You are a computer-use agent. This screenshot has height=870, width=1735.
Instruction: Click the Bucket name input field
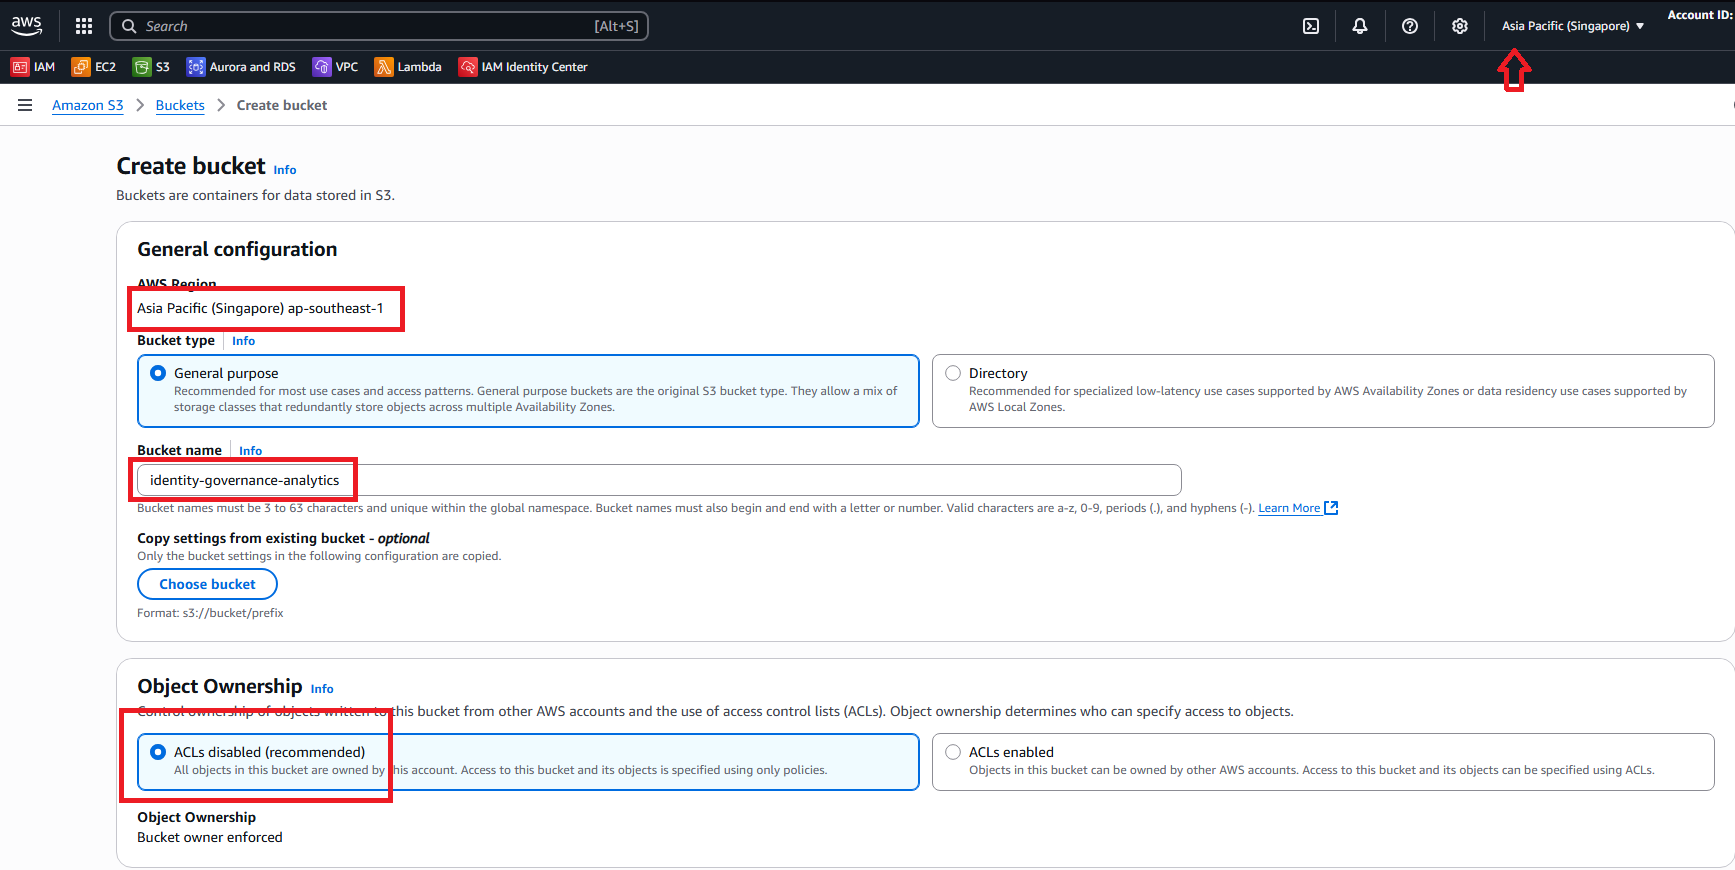(x=659, y=480)
